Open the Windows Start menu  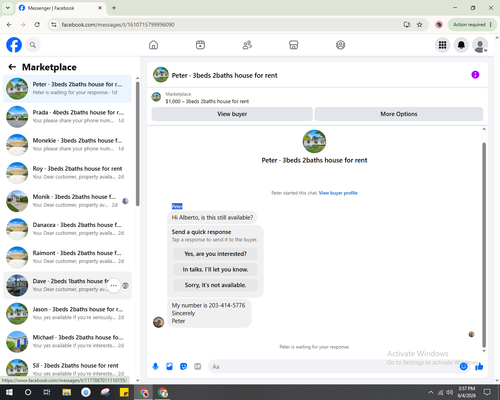click(9, 392)
